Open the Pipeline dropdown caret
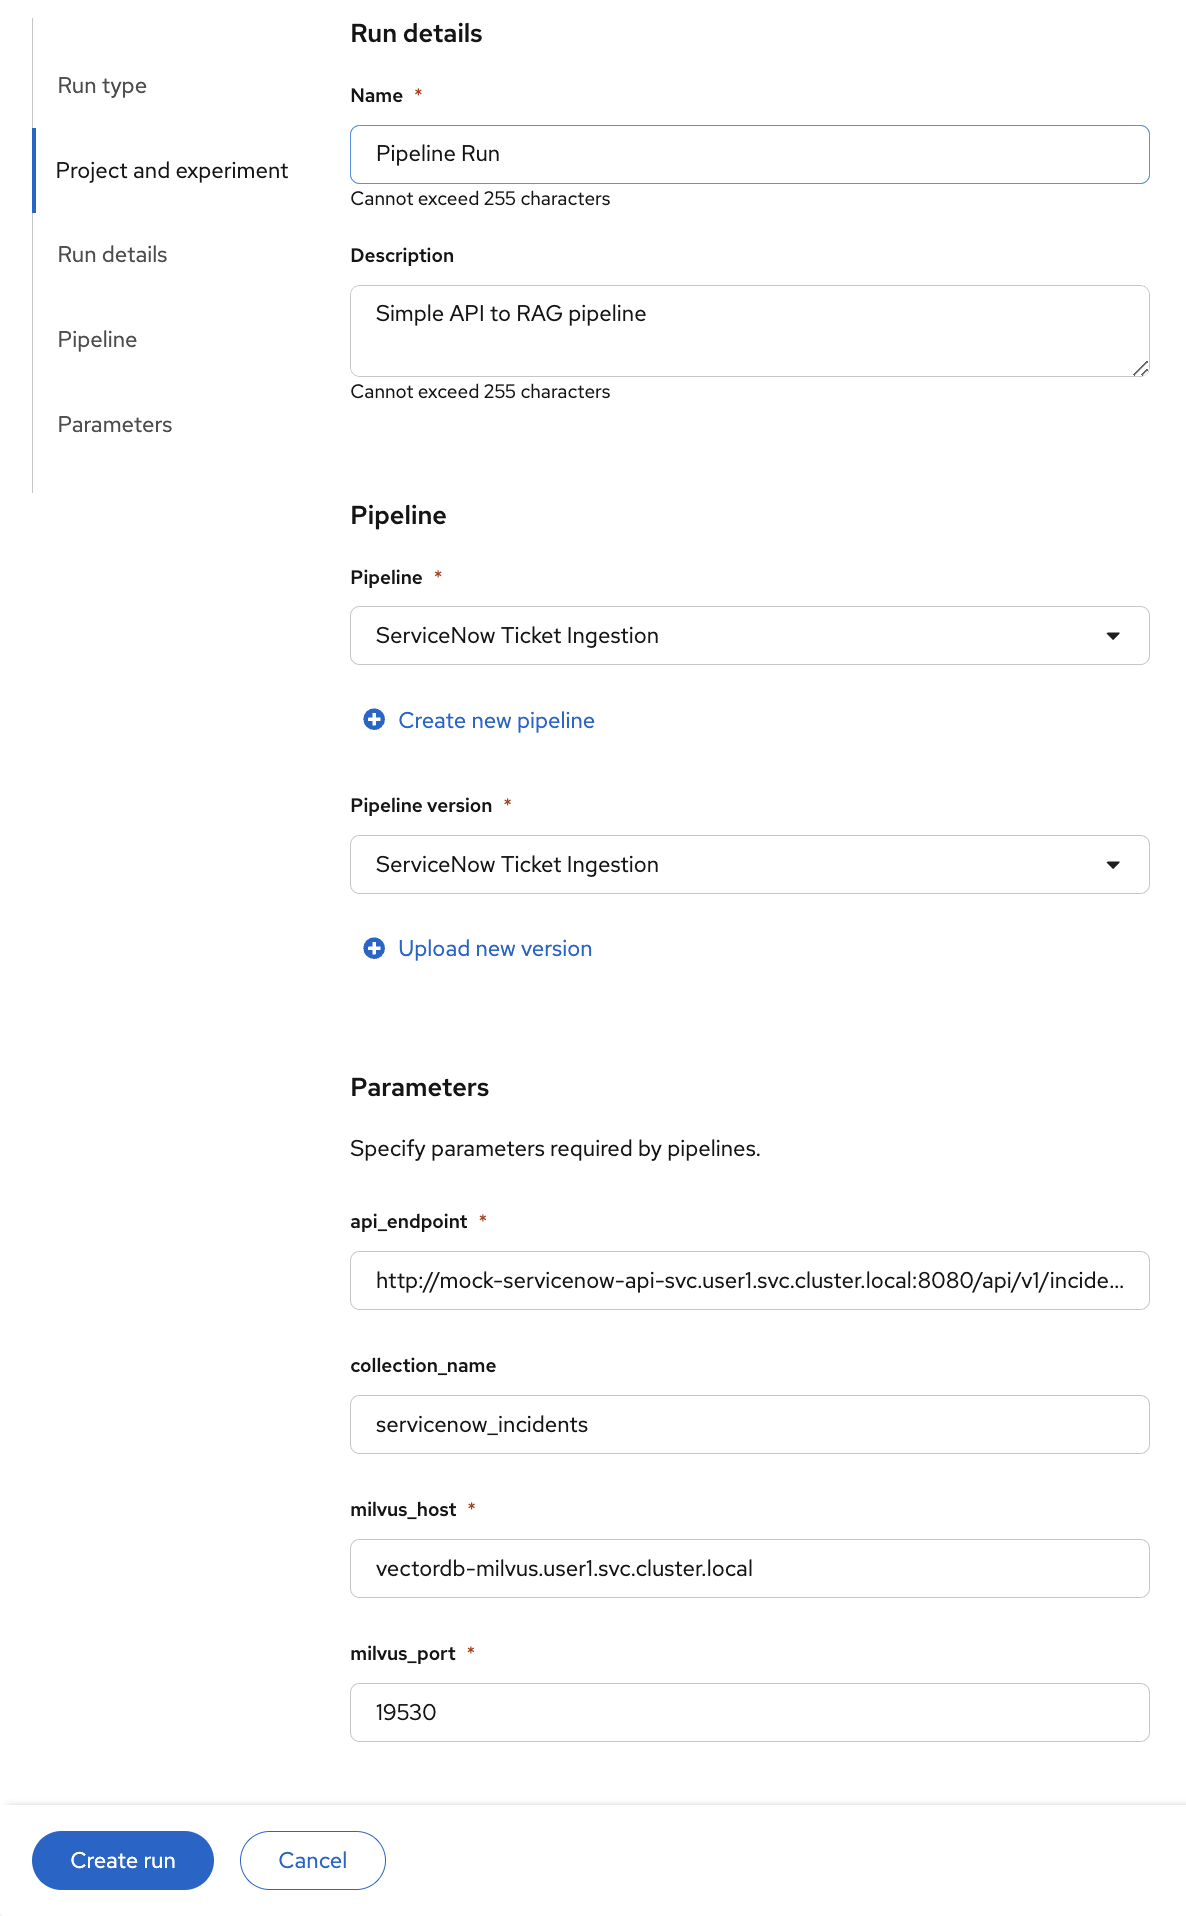This screenshot has height=1916, width=1186. click(1113, 635)
